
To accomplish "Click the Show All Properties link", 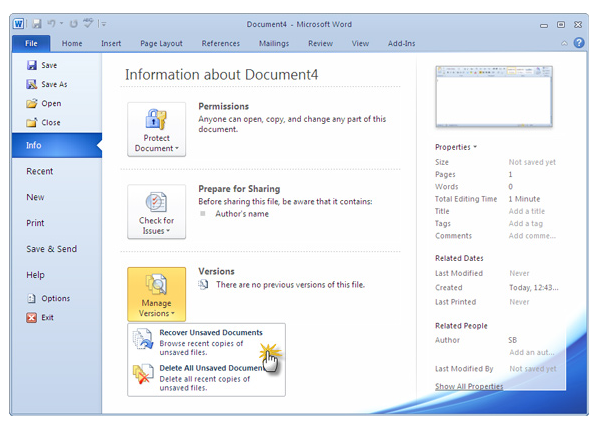I will pos(469,386).
